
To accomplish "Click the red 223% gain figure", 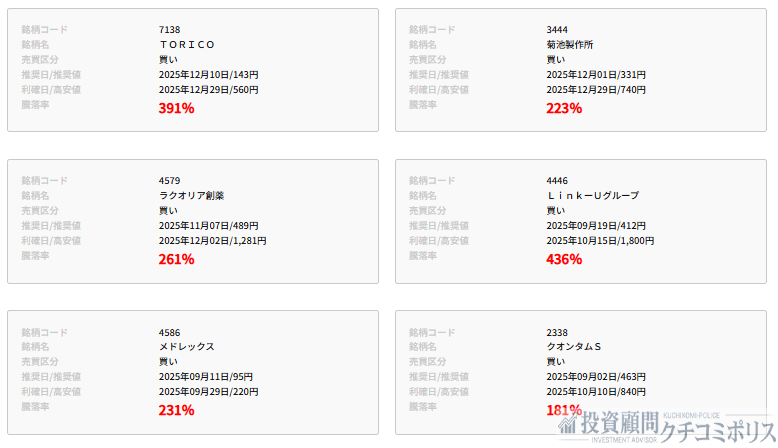I will (x=564, y=108).
